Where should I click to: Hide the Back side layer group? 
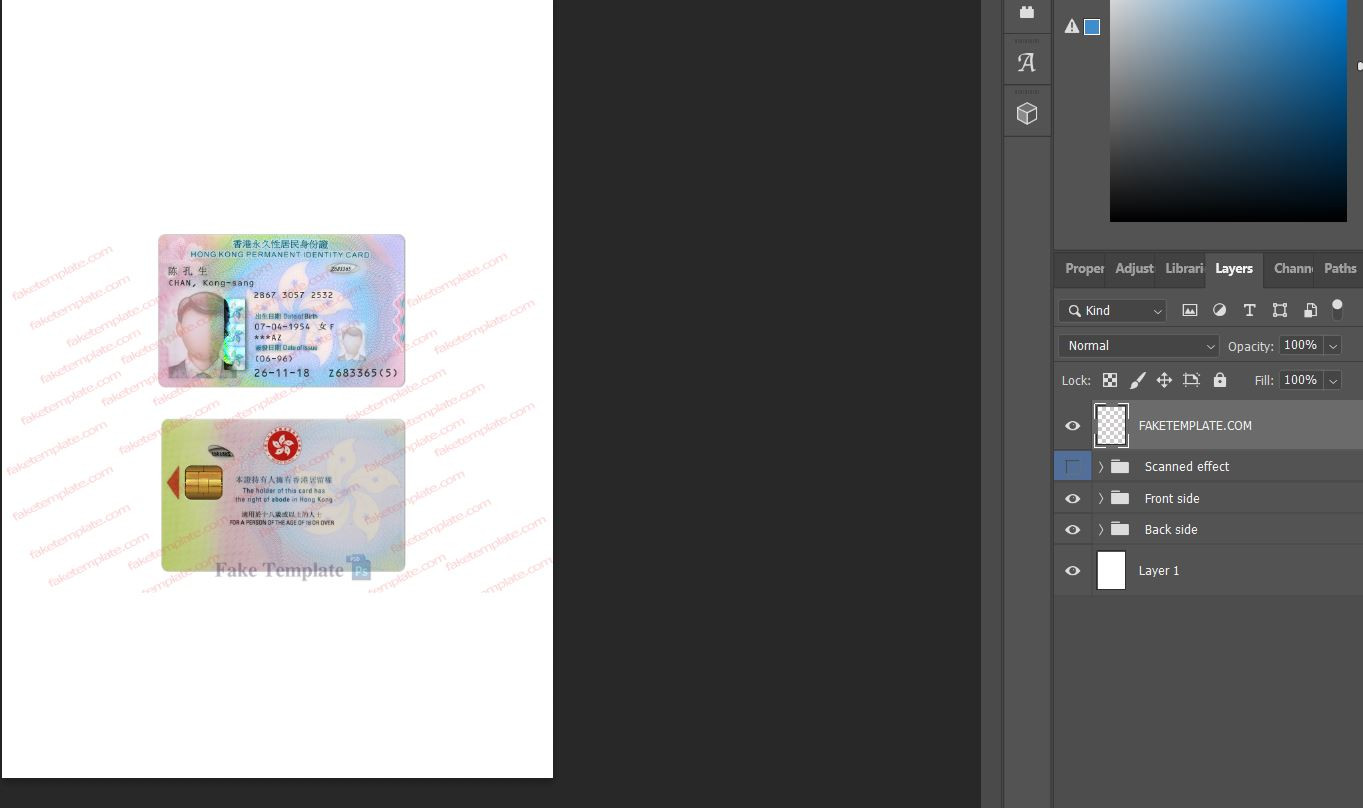(1072, 529)
